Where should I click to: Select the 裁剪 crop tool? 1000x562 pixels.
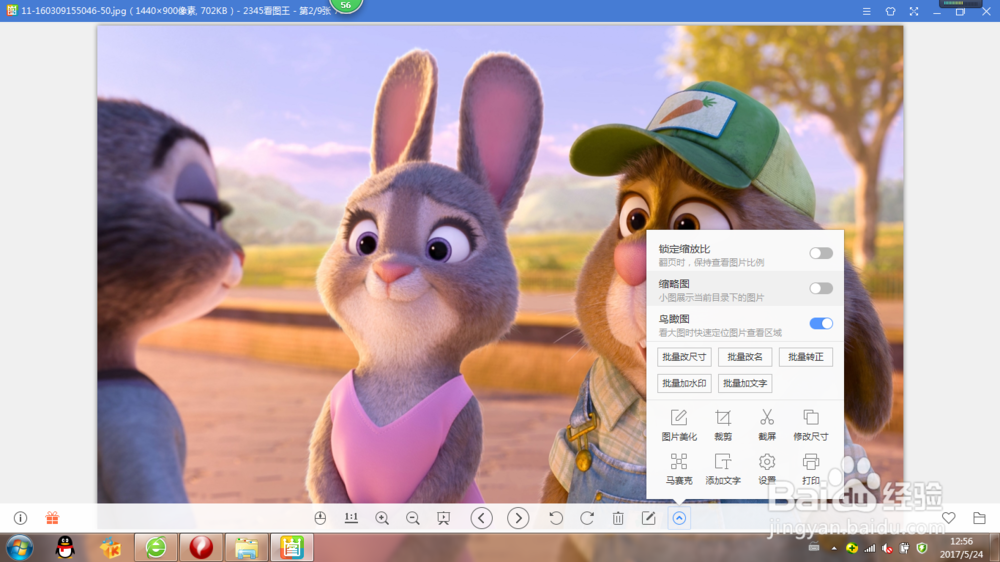pos(723,425)
